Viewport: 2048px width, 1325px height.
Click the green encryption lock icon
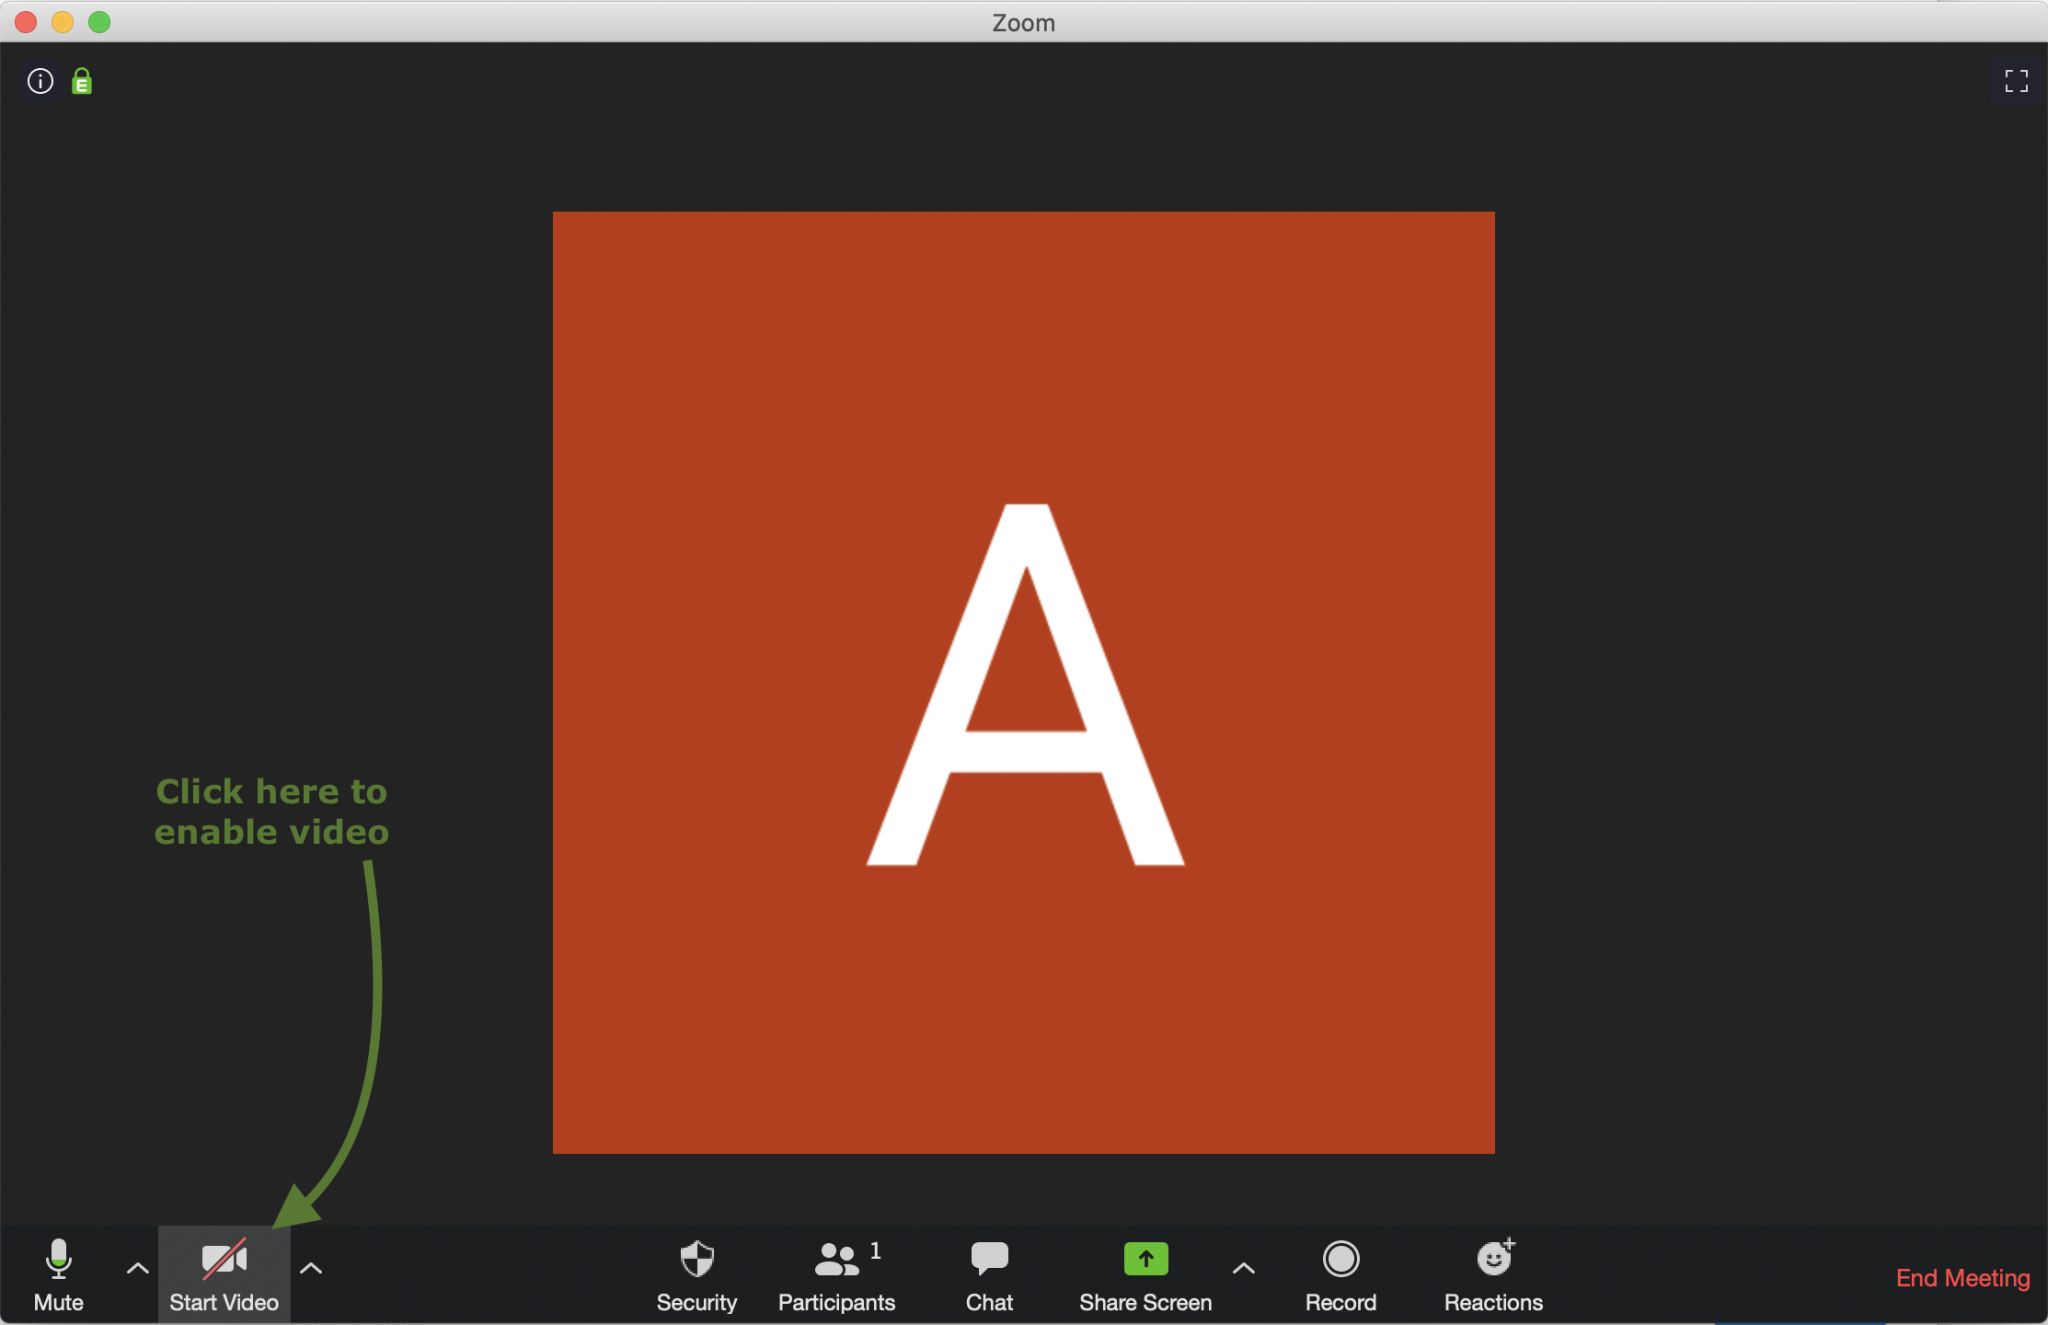[82, 81]
